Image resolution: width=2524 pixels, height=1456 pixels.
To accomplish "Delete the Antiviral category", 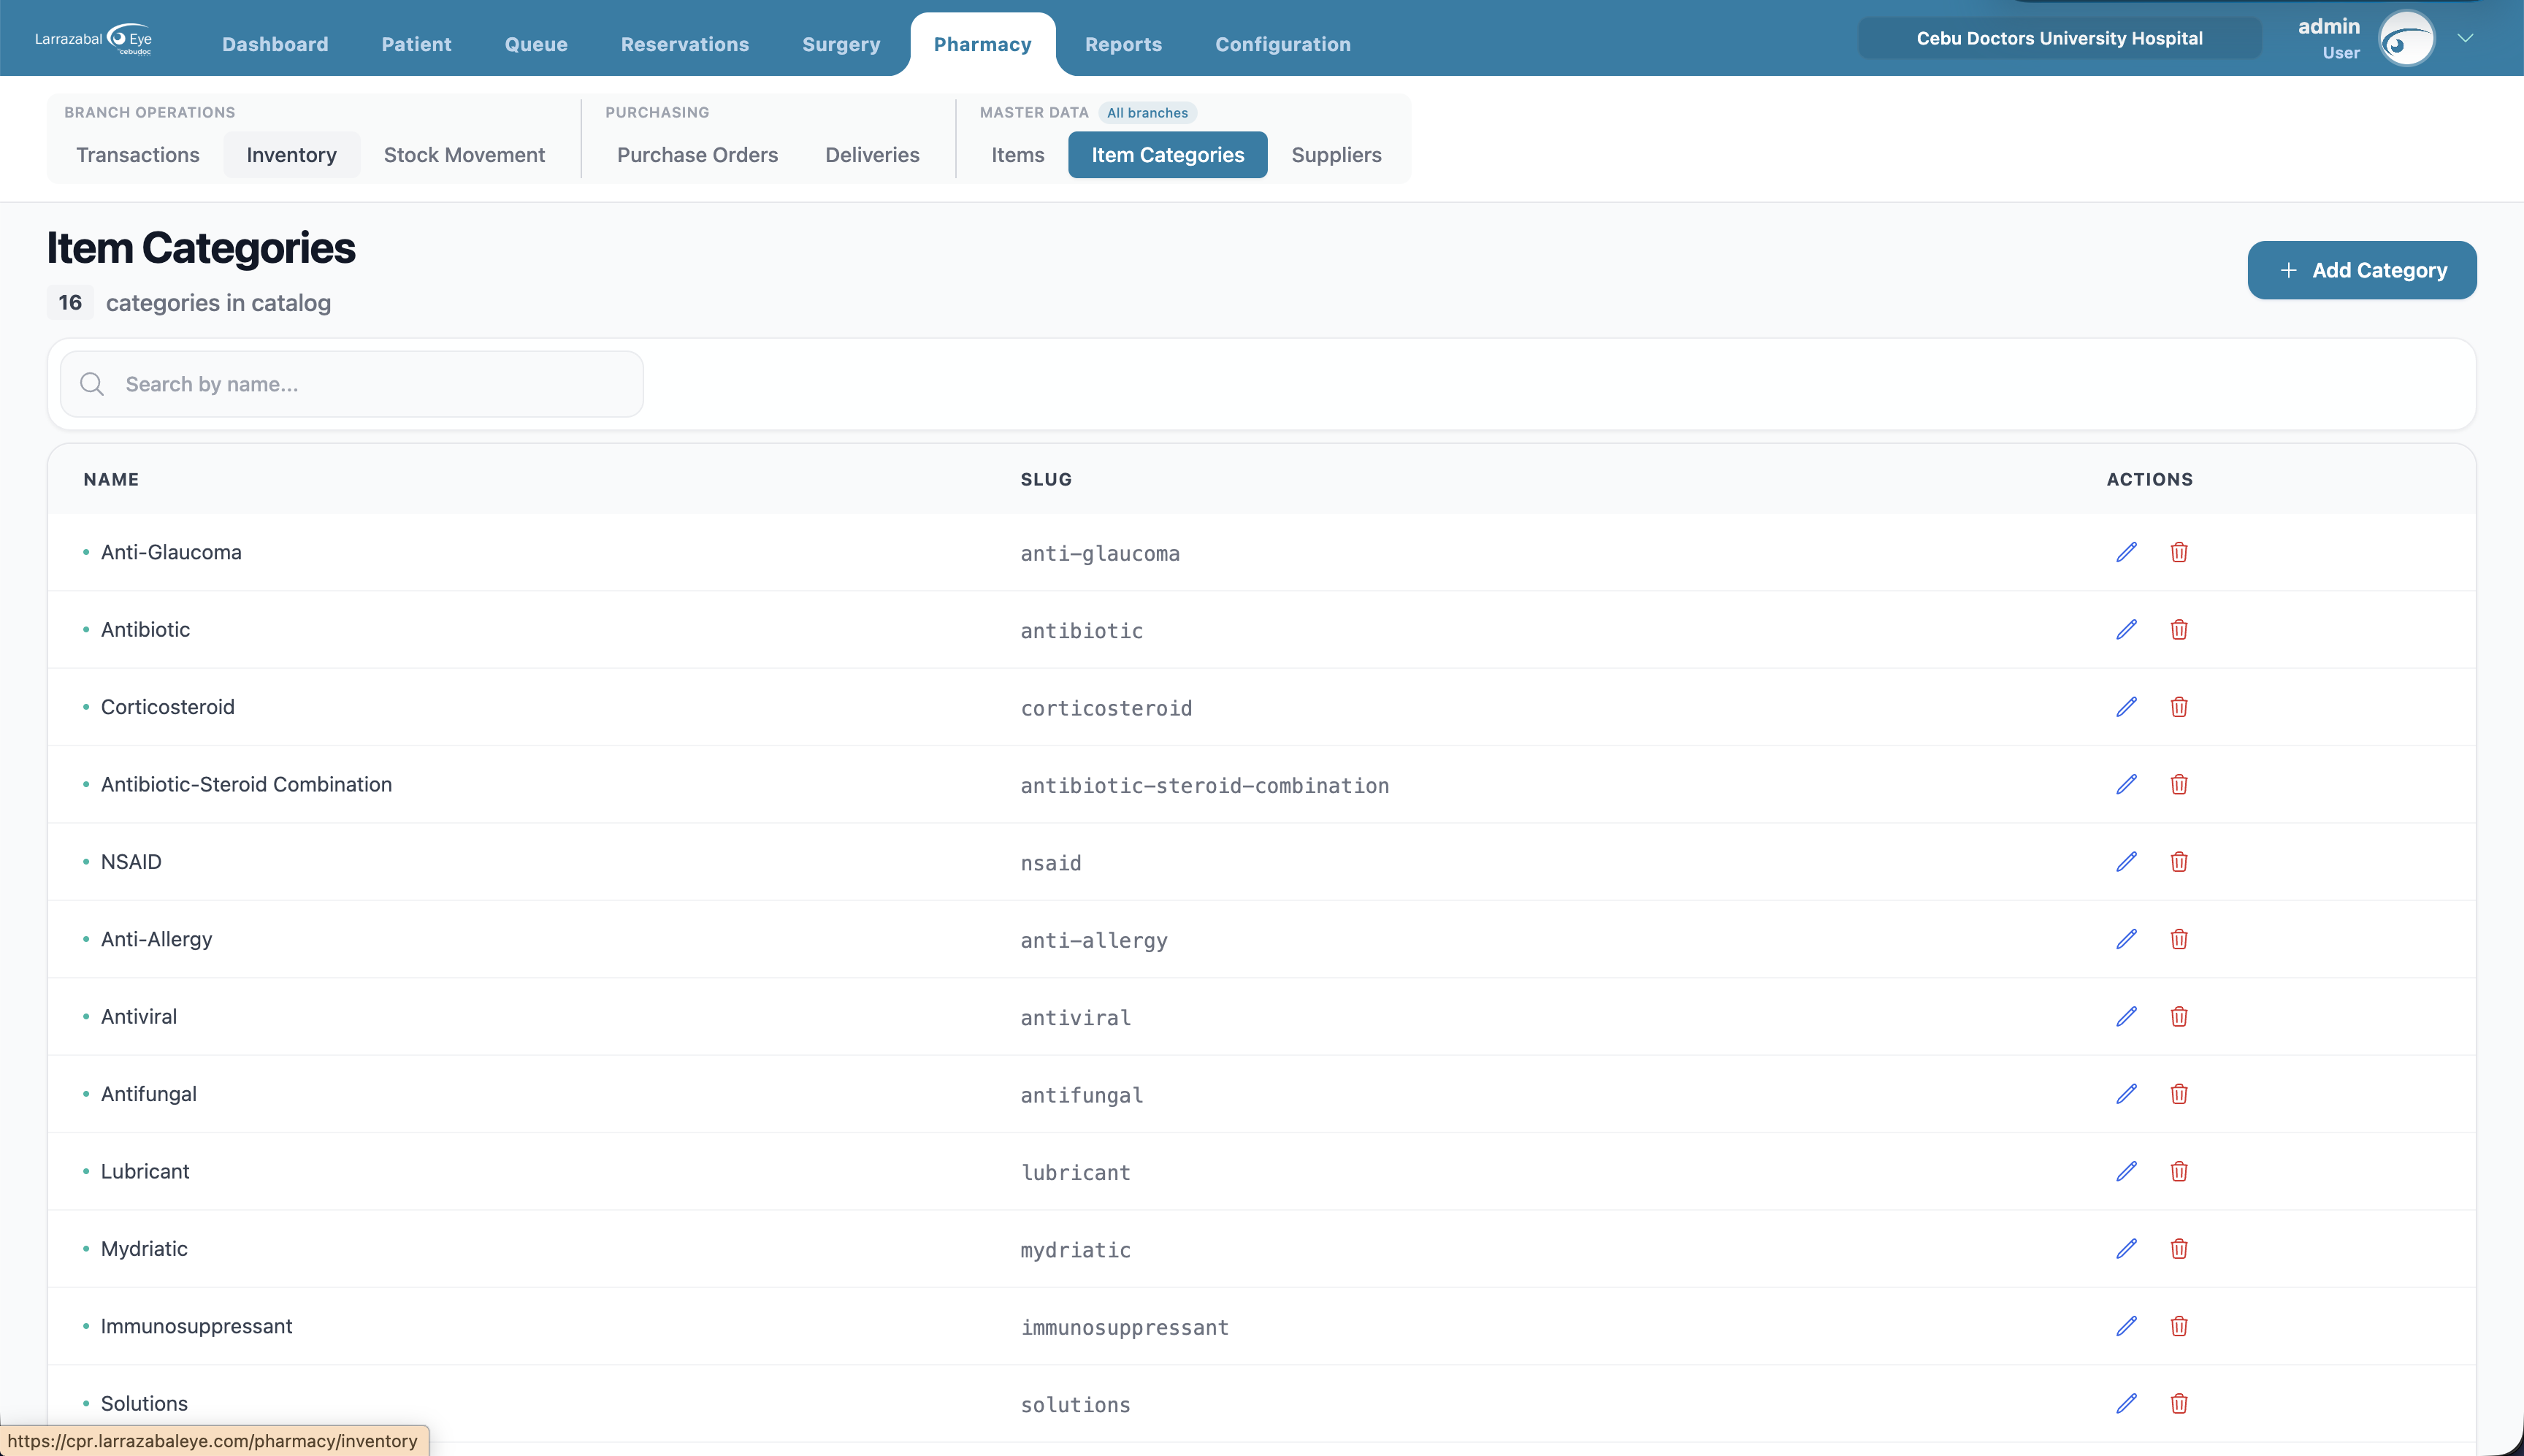I will point(2179,1016).
